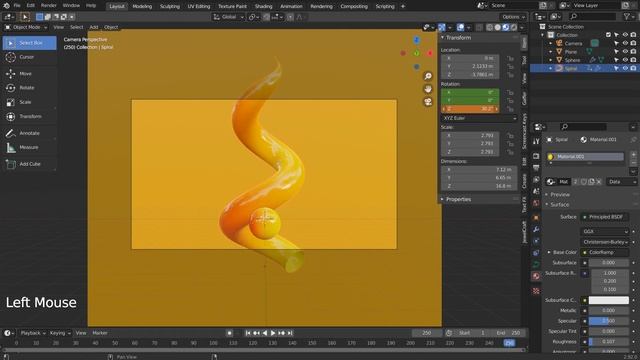Screen dimensions: 640x360
Task: Hide the Camera object in outliner
Action: point(625,43)
